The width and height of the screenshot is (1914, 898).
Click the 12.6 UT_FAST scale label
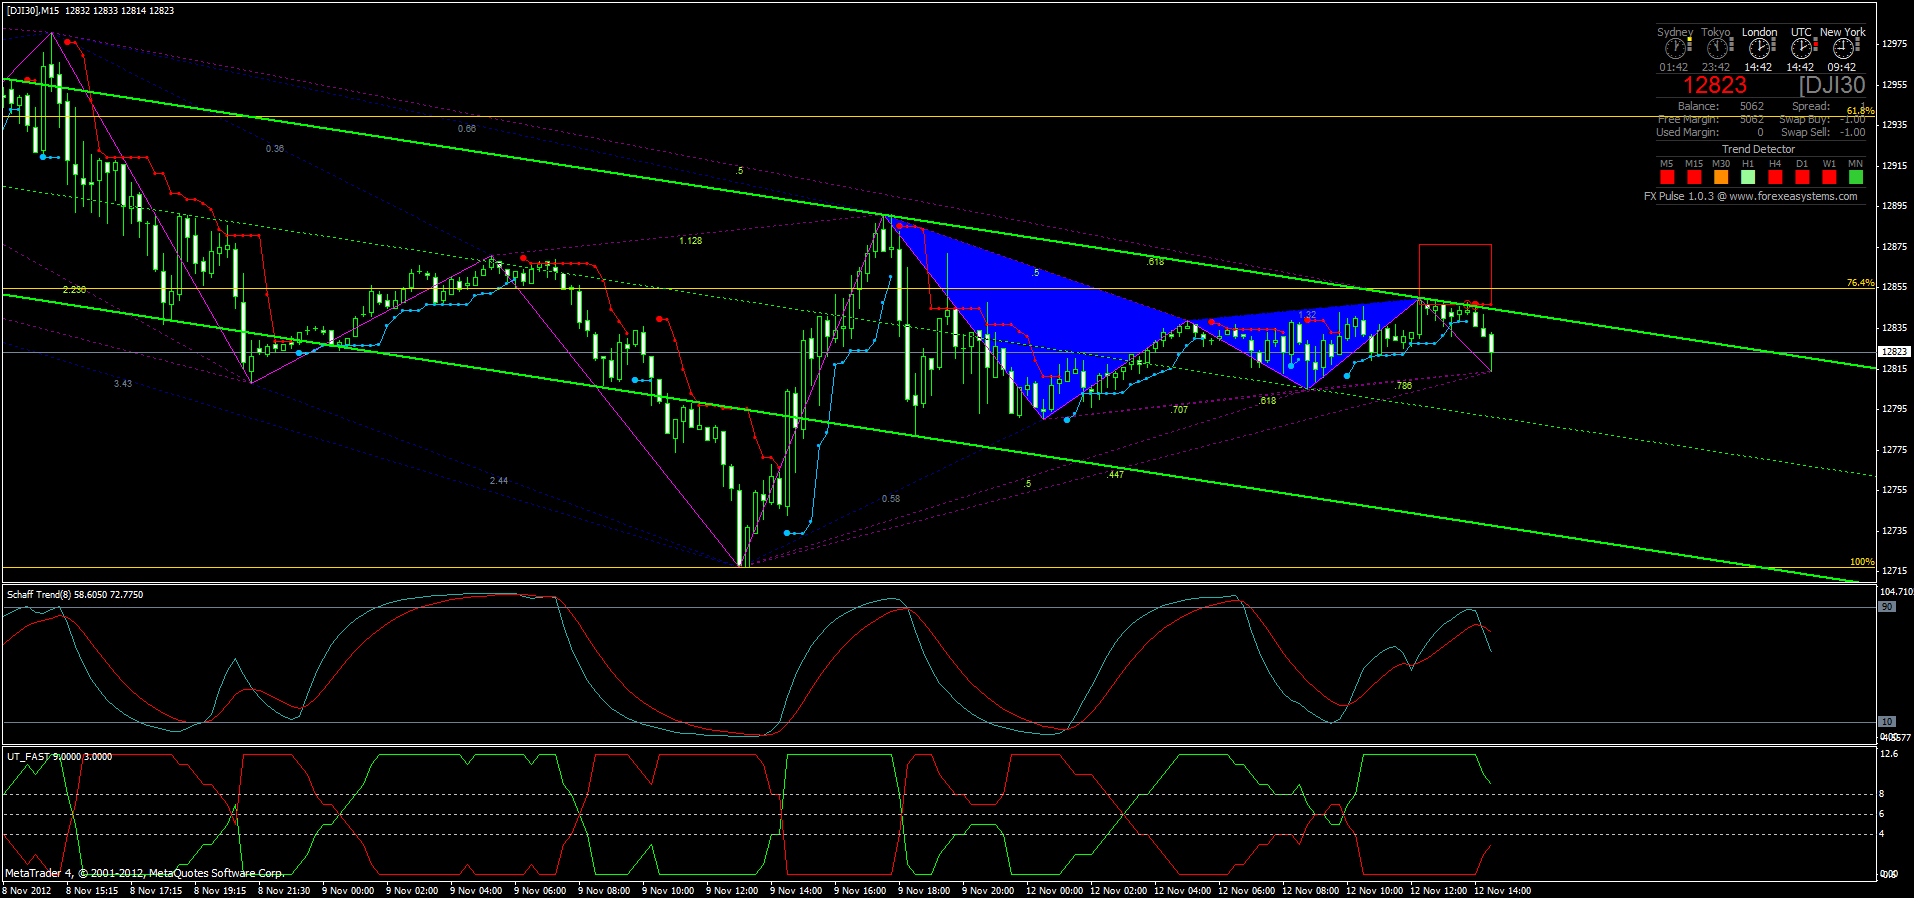pos(1889,754)
